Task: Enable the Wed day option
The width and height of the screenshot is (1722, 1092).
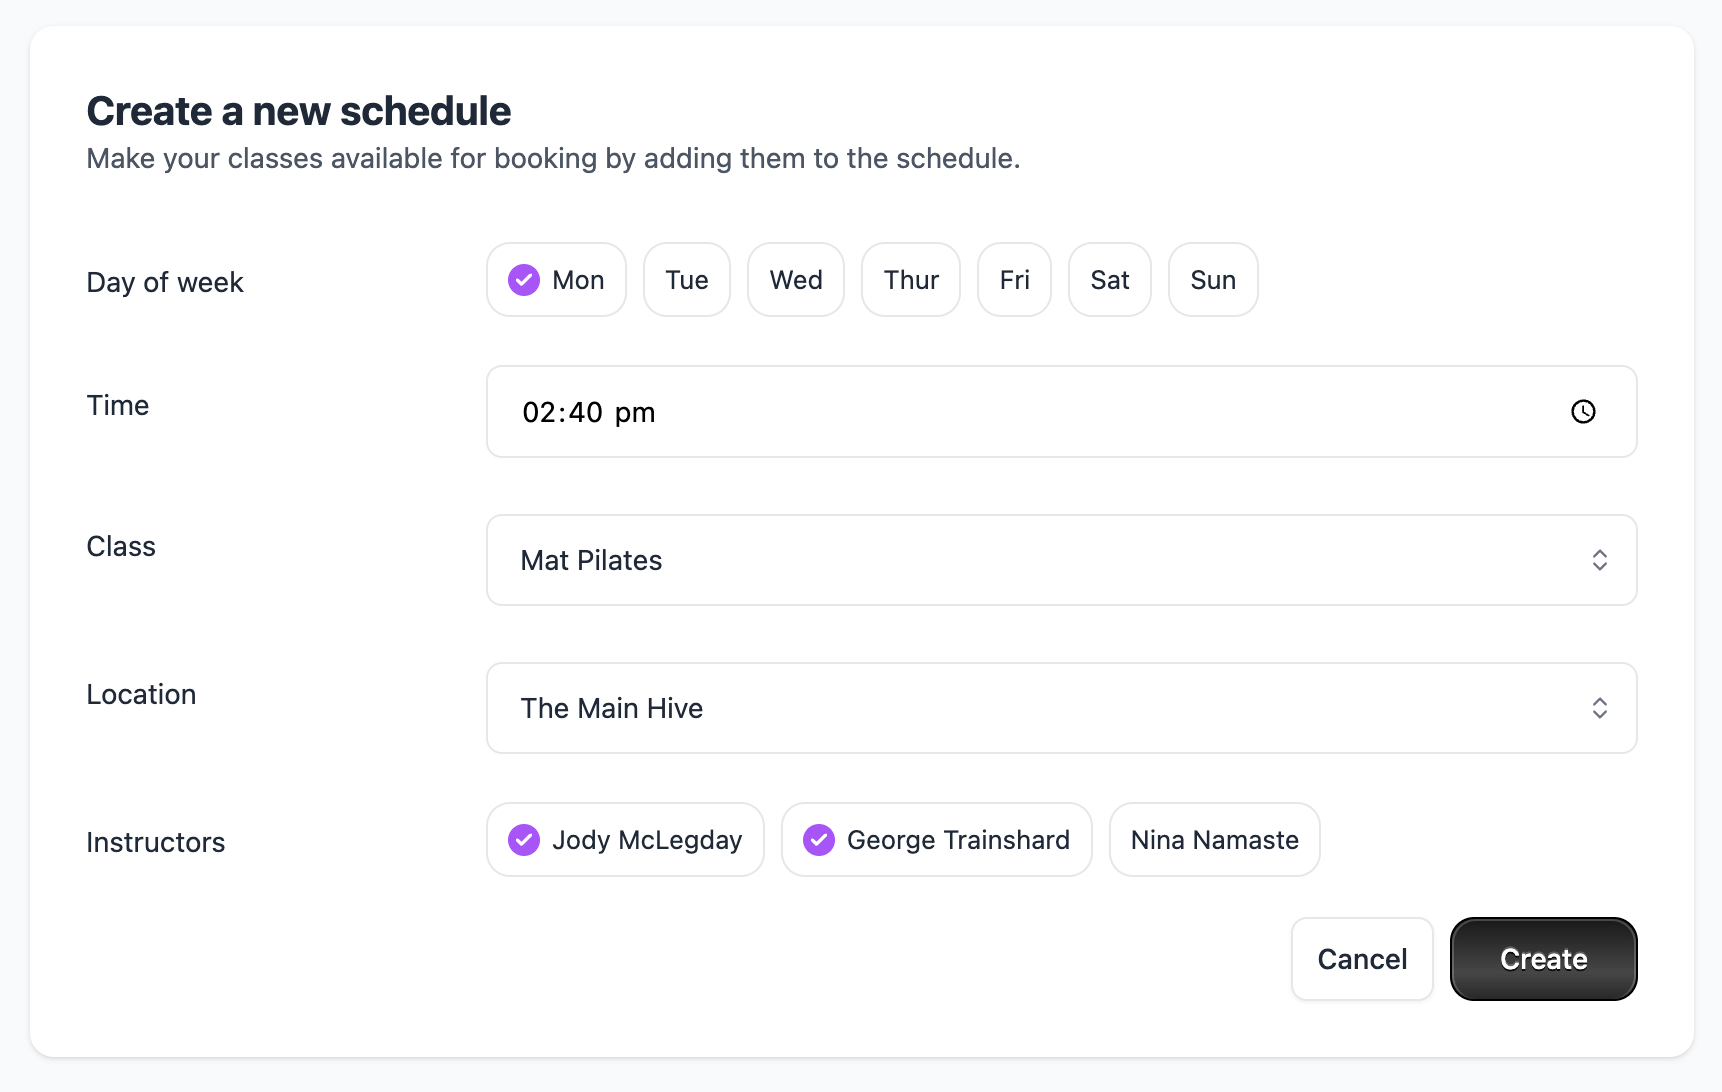Action: (x=796, y=280)
